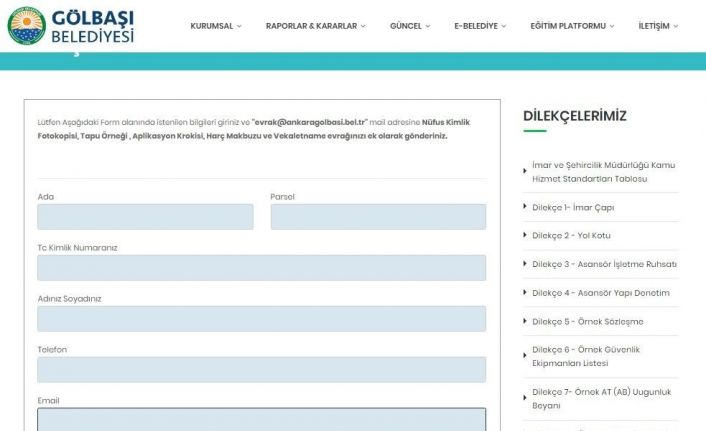Open the Eğitim Platformu menu

click(572, 26)
